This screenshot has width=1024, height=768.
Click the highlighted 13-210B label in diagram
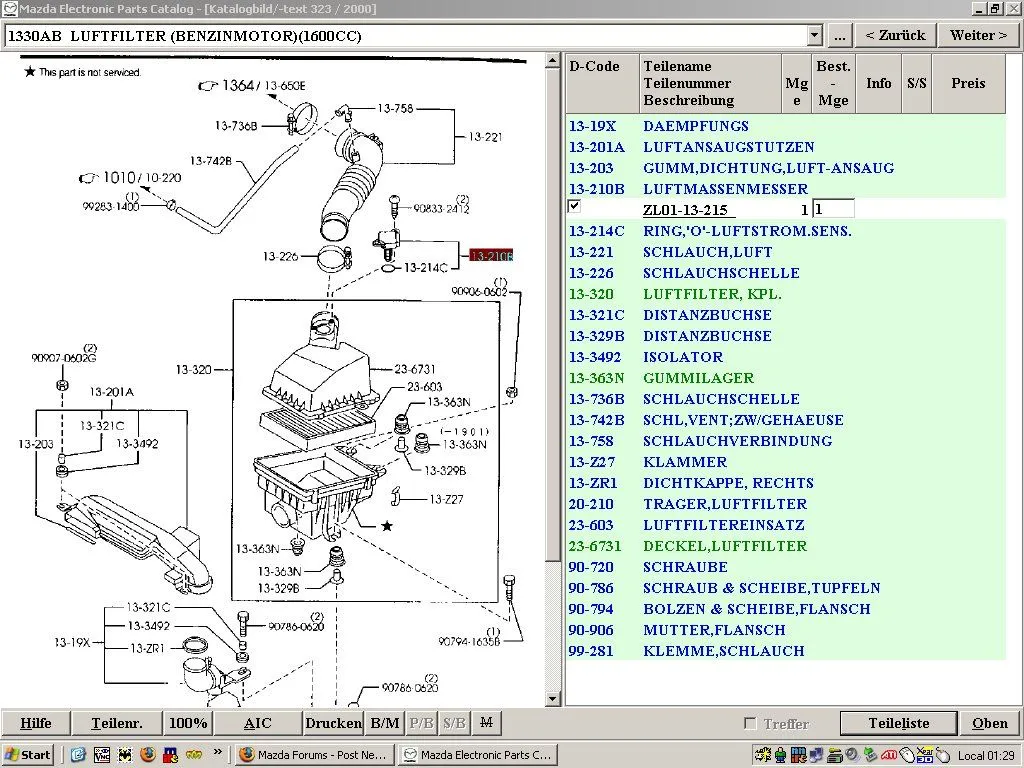[x=490, y=257]
